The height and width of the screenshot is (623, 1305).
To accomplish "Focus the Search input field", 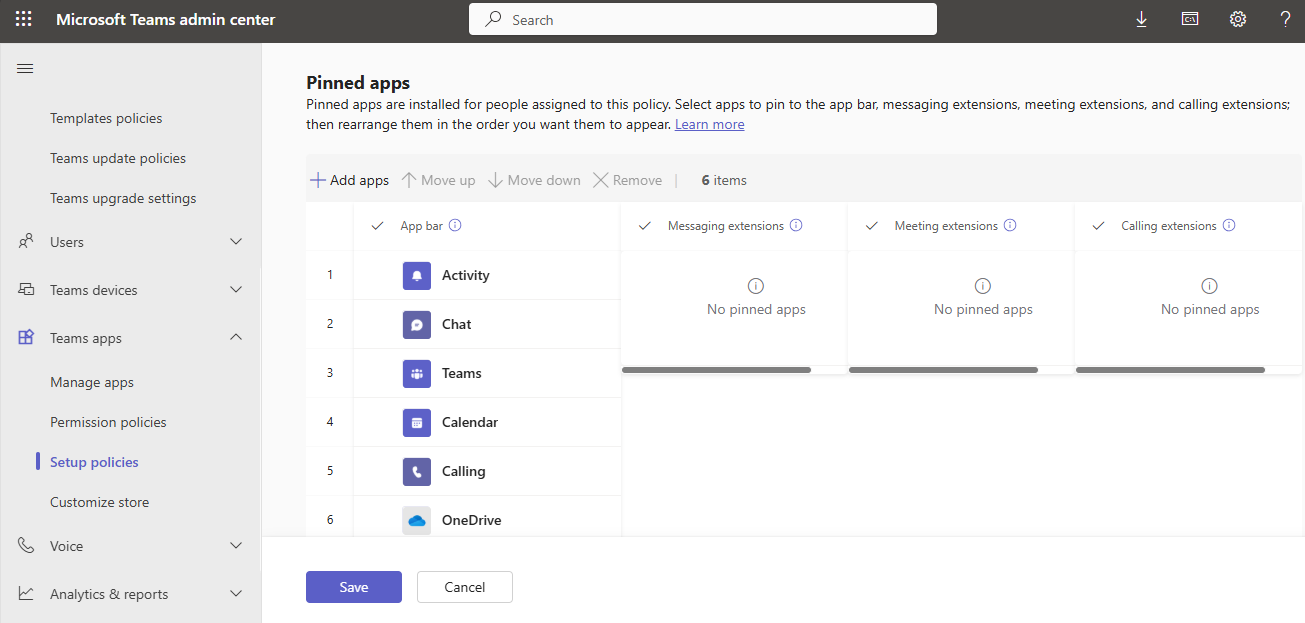I will click(703, 19).
